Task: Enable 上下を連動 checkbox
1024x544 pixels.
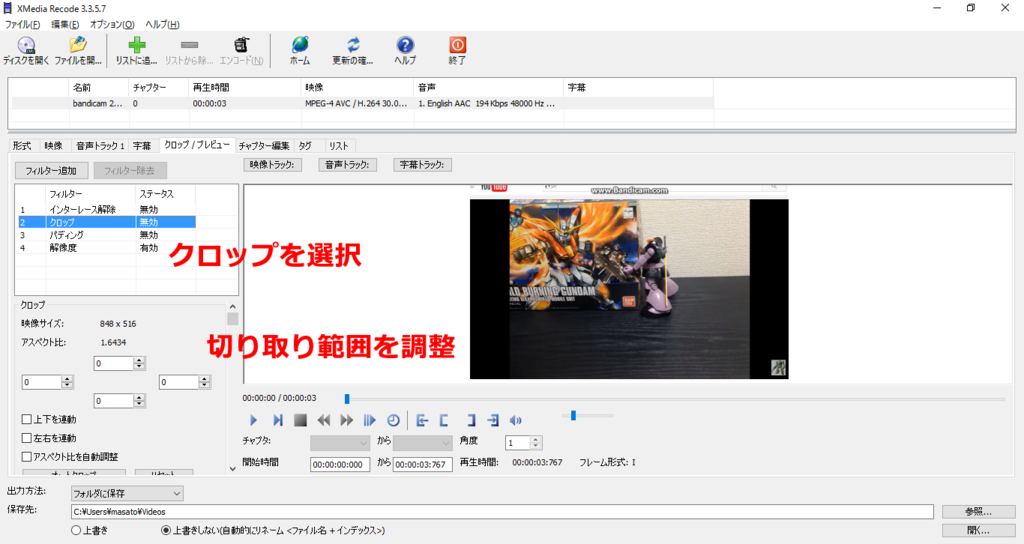Action: 27,419
